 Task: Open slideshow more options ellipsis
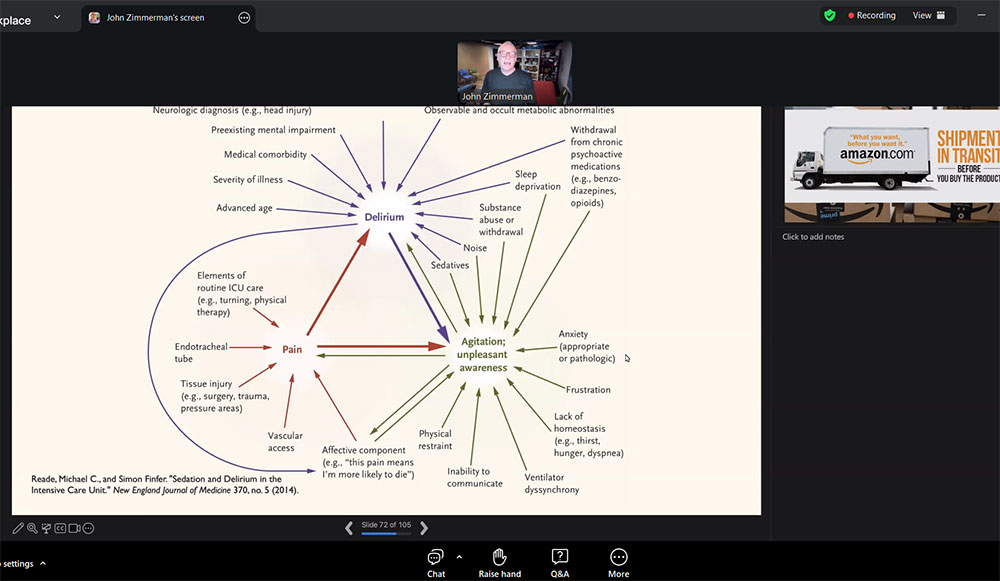point(88,528)
